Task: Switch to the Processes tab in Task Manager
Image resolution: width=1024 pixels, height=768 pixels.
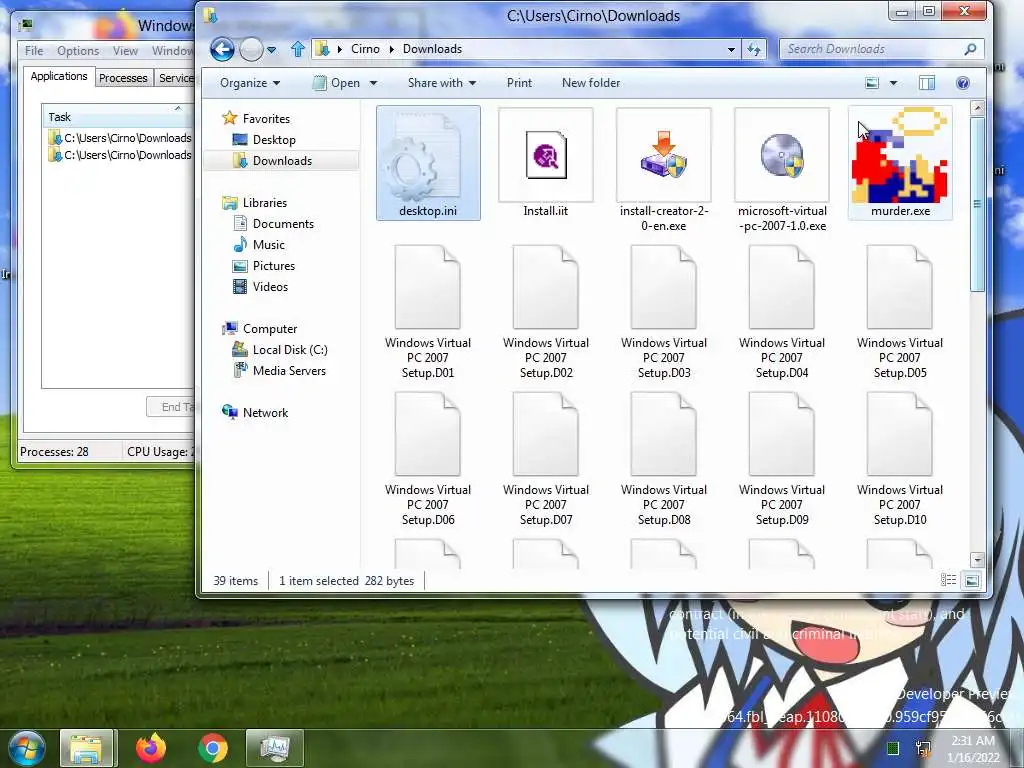Action: click(123, 78)
